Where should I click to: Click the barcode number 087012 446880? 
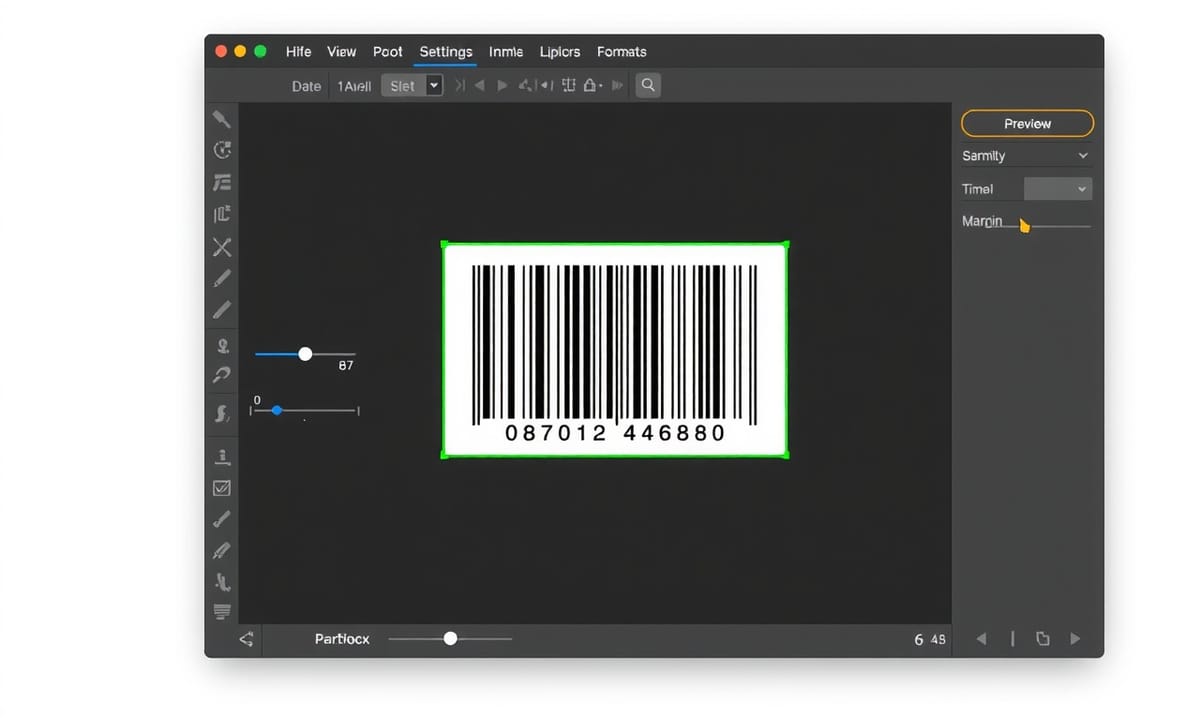[615, 433]
